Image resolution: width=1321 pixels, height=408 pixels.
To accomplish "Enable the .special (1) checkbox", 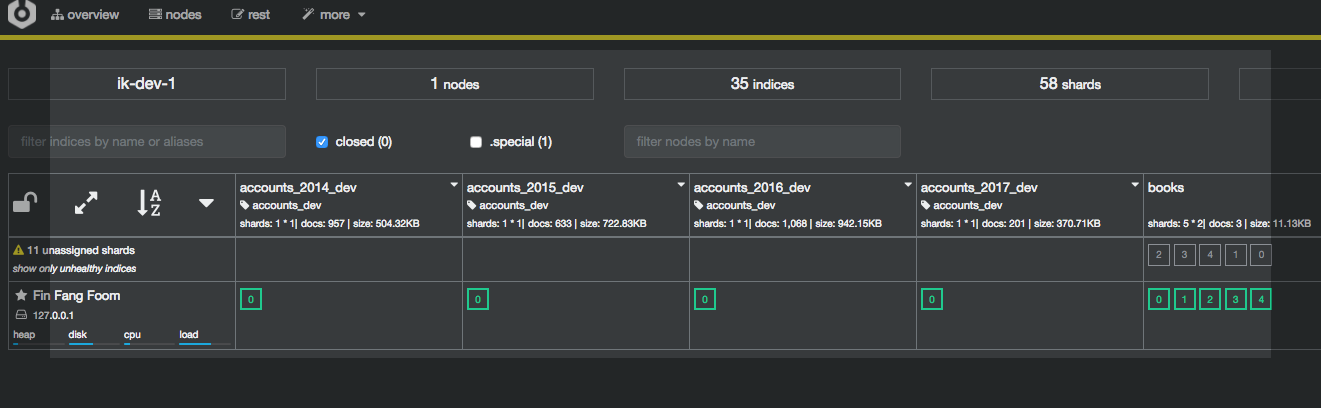I will (476, 142).
